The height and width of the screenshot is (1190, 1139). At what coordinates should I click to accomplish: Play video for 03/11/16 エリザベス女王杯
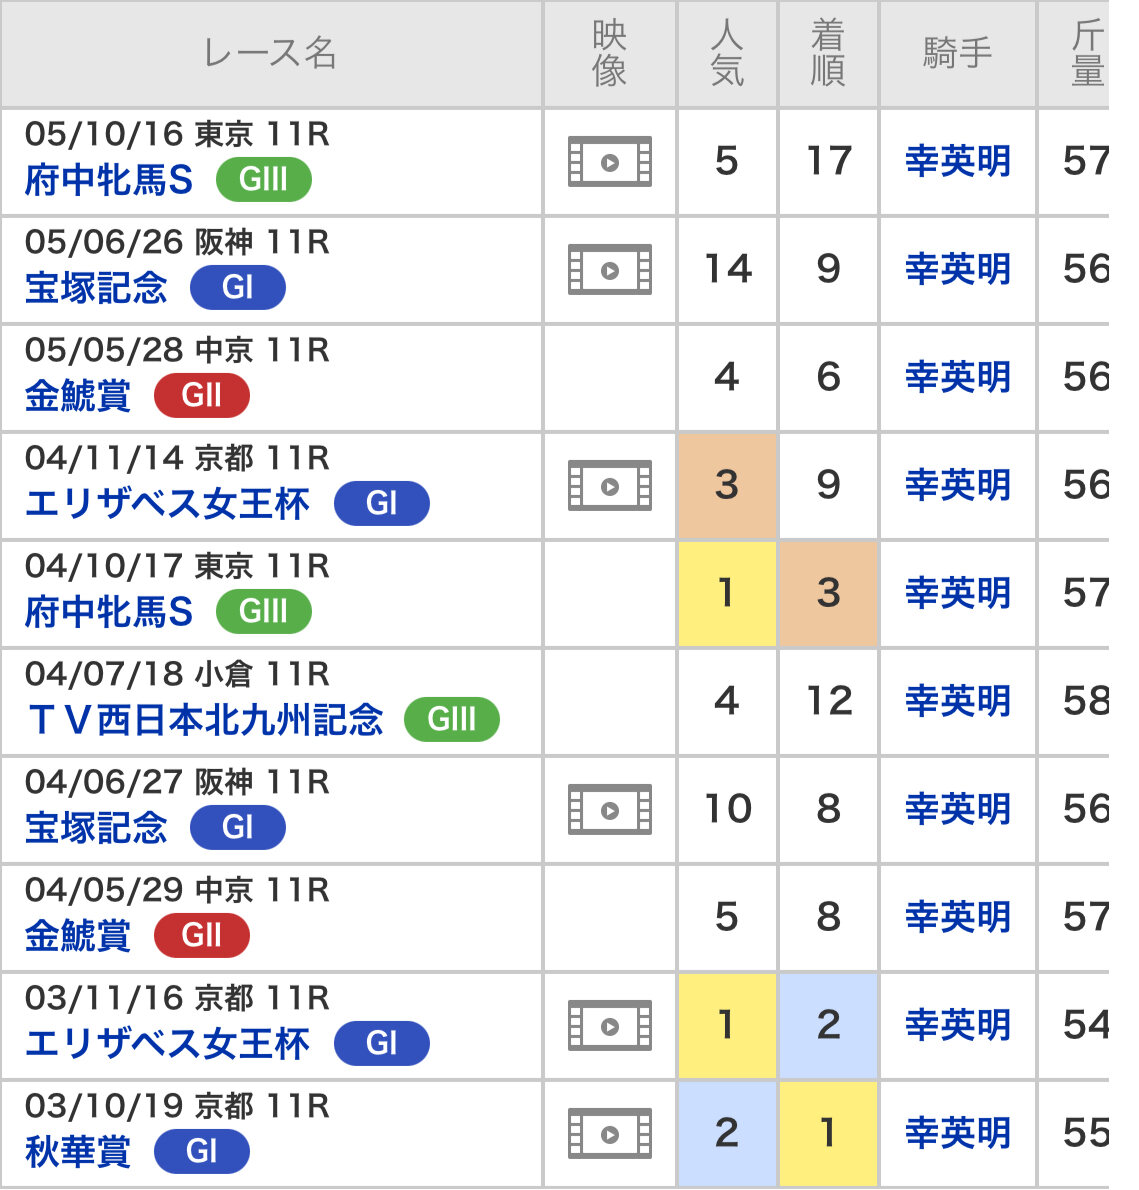coord(610,1026)
